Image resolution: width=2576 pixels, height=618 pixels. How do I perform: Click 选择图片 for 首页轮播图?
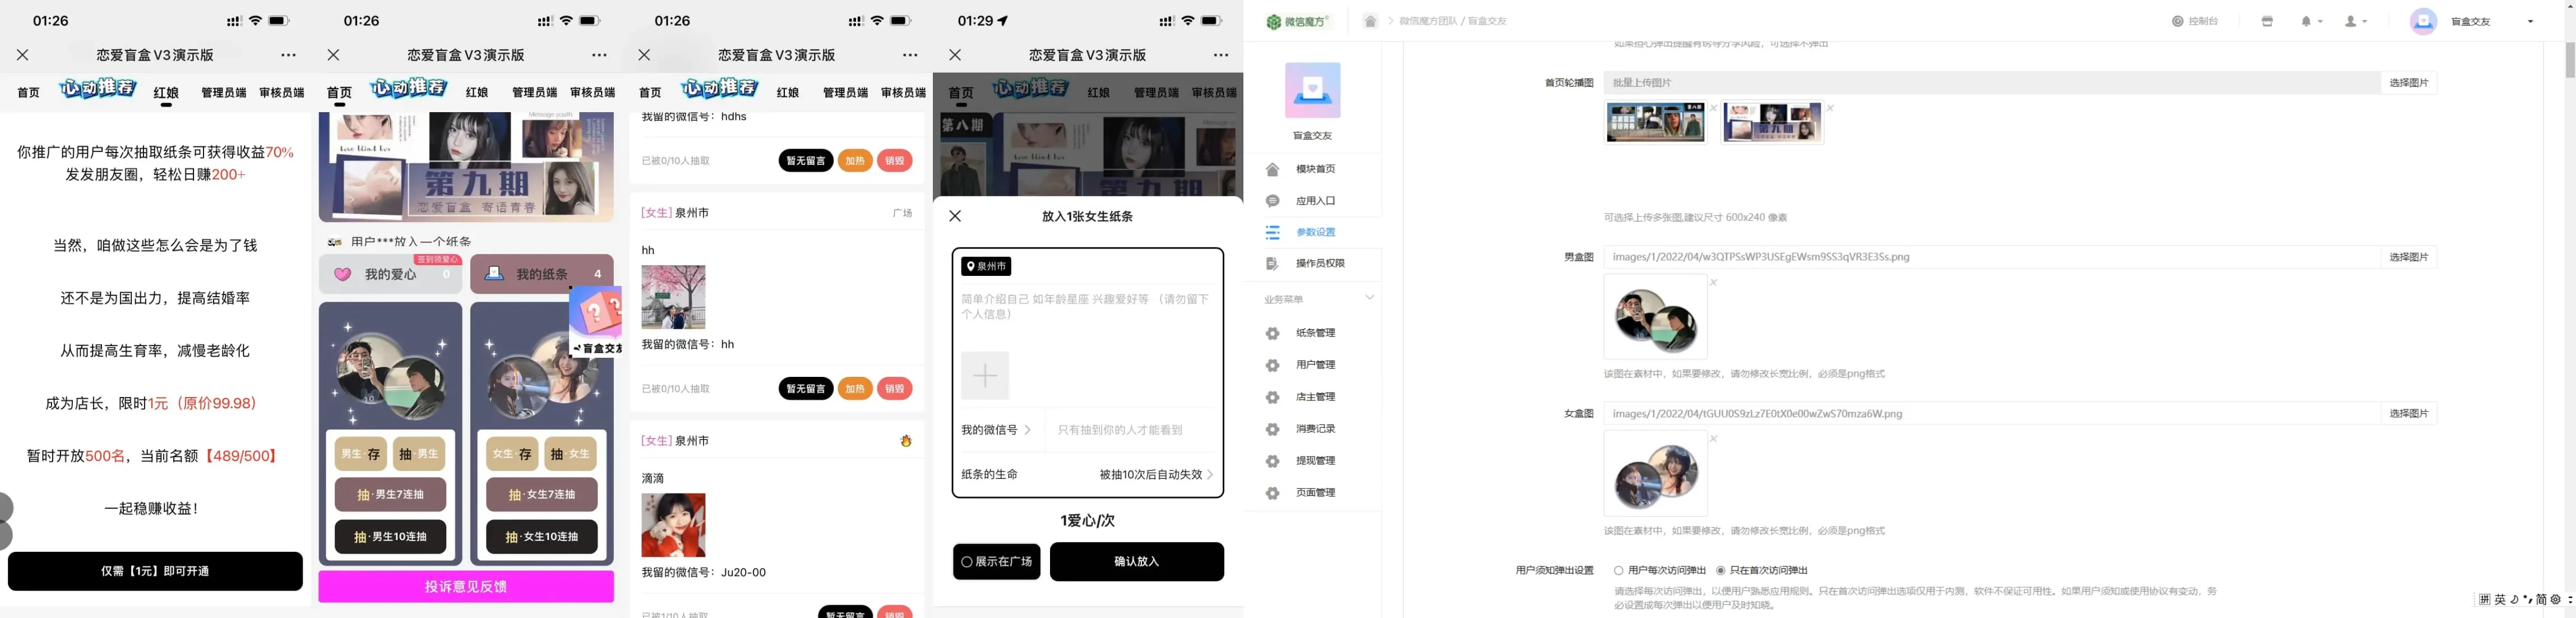tap(2409, 83)
